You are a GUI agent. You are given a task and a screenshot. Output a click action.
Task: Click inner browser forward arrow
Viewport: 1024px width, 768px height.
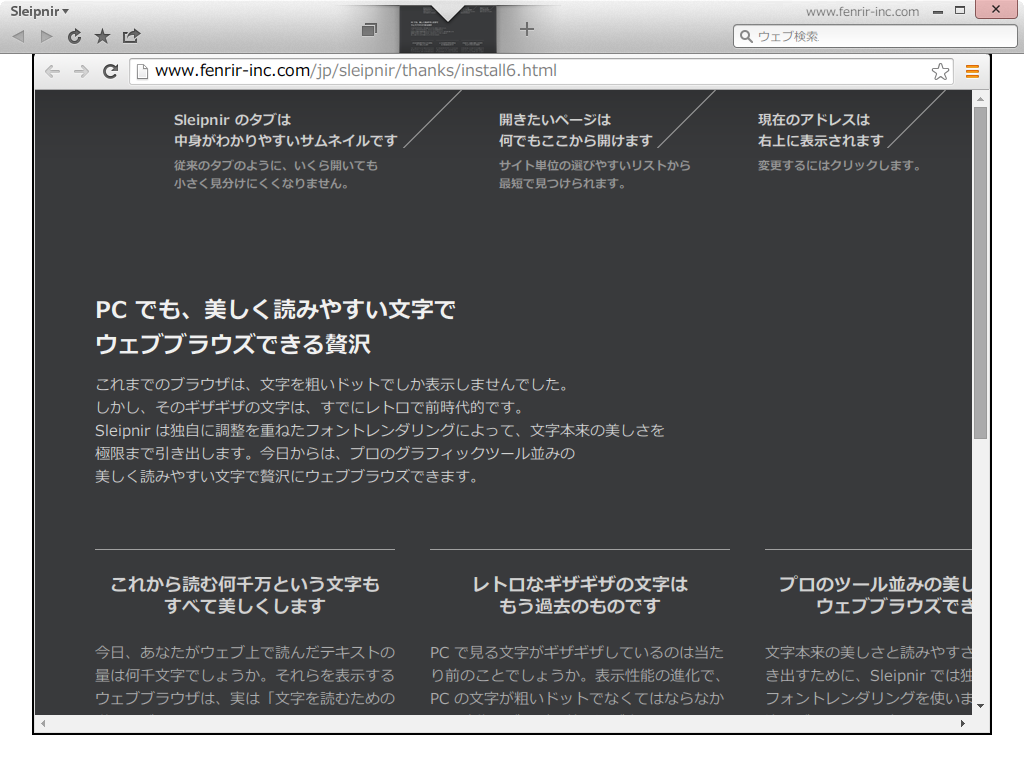click(x=81, y=71)
